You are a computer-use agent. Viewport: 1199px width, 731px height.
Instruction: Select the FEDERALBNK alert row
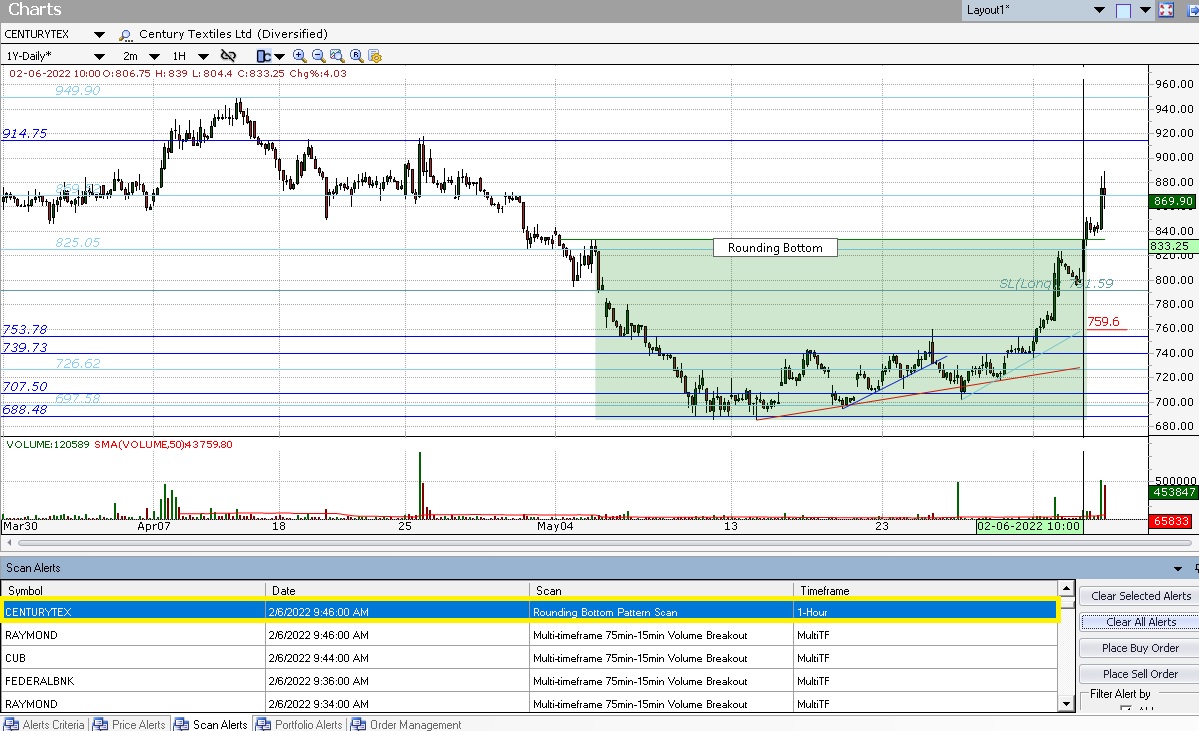point(529,681)
